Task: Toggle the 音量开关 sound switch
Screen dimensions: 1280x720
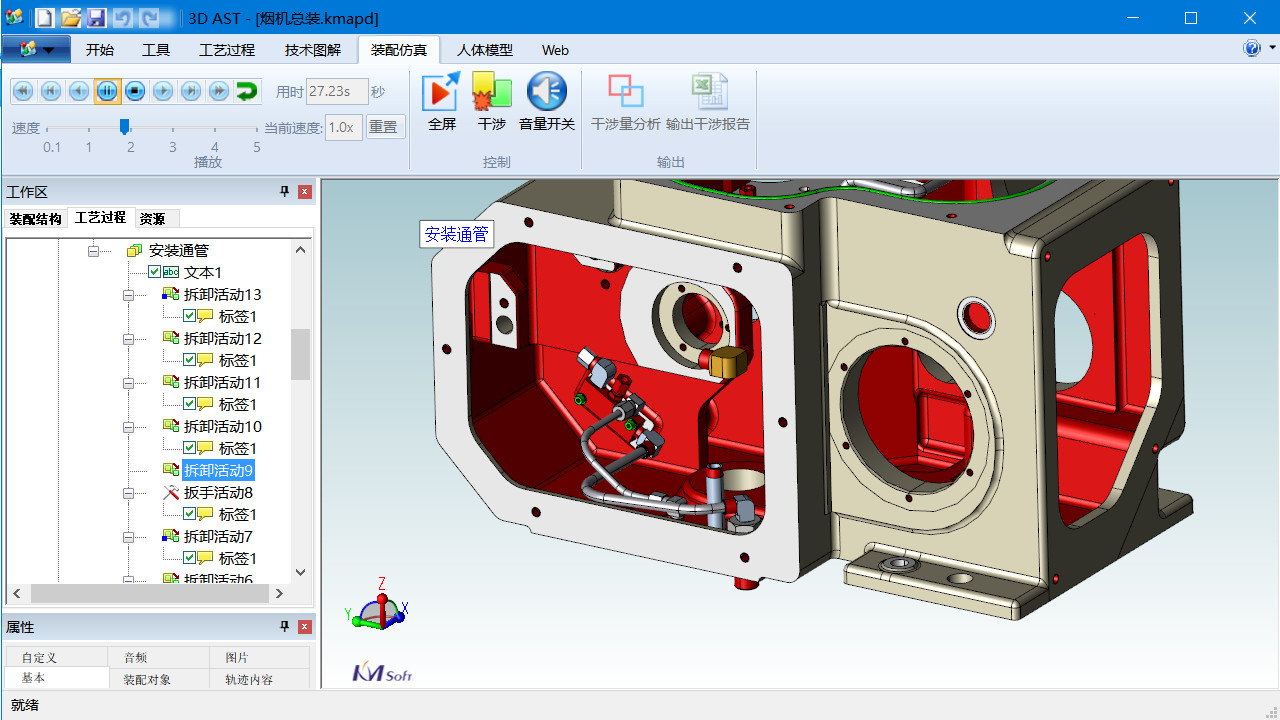Action: 547,101
